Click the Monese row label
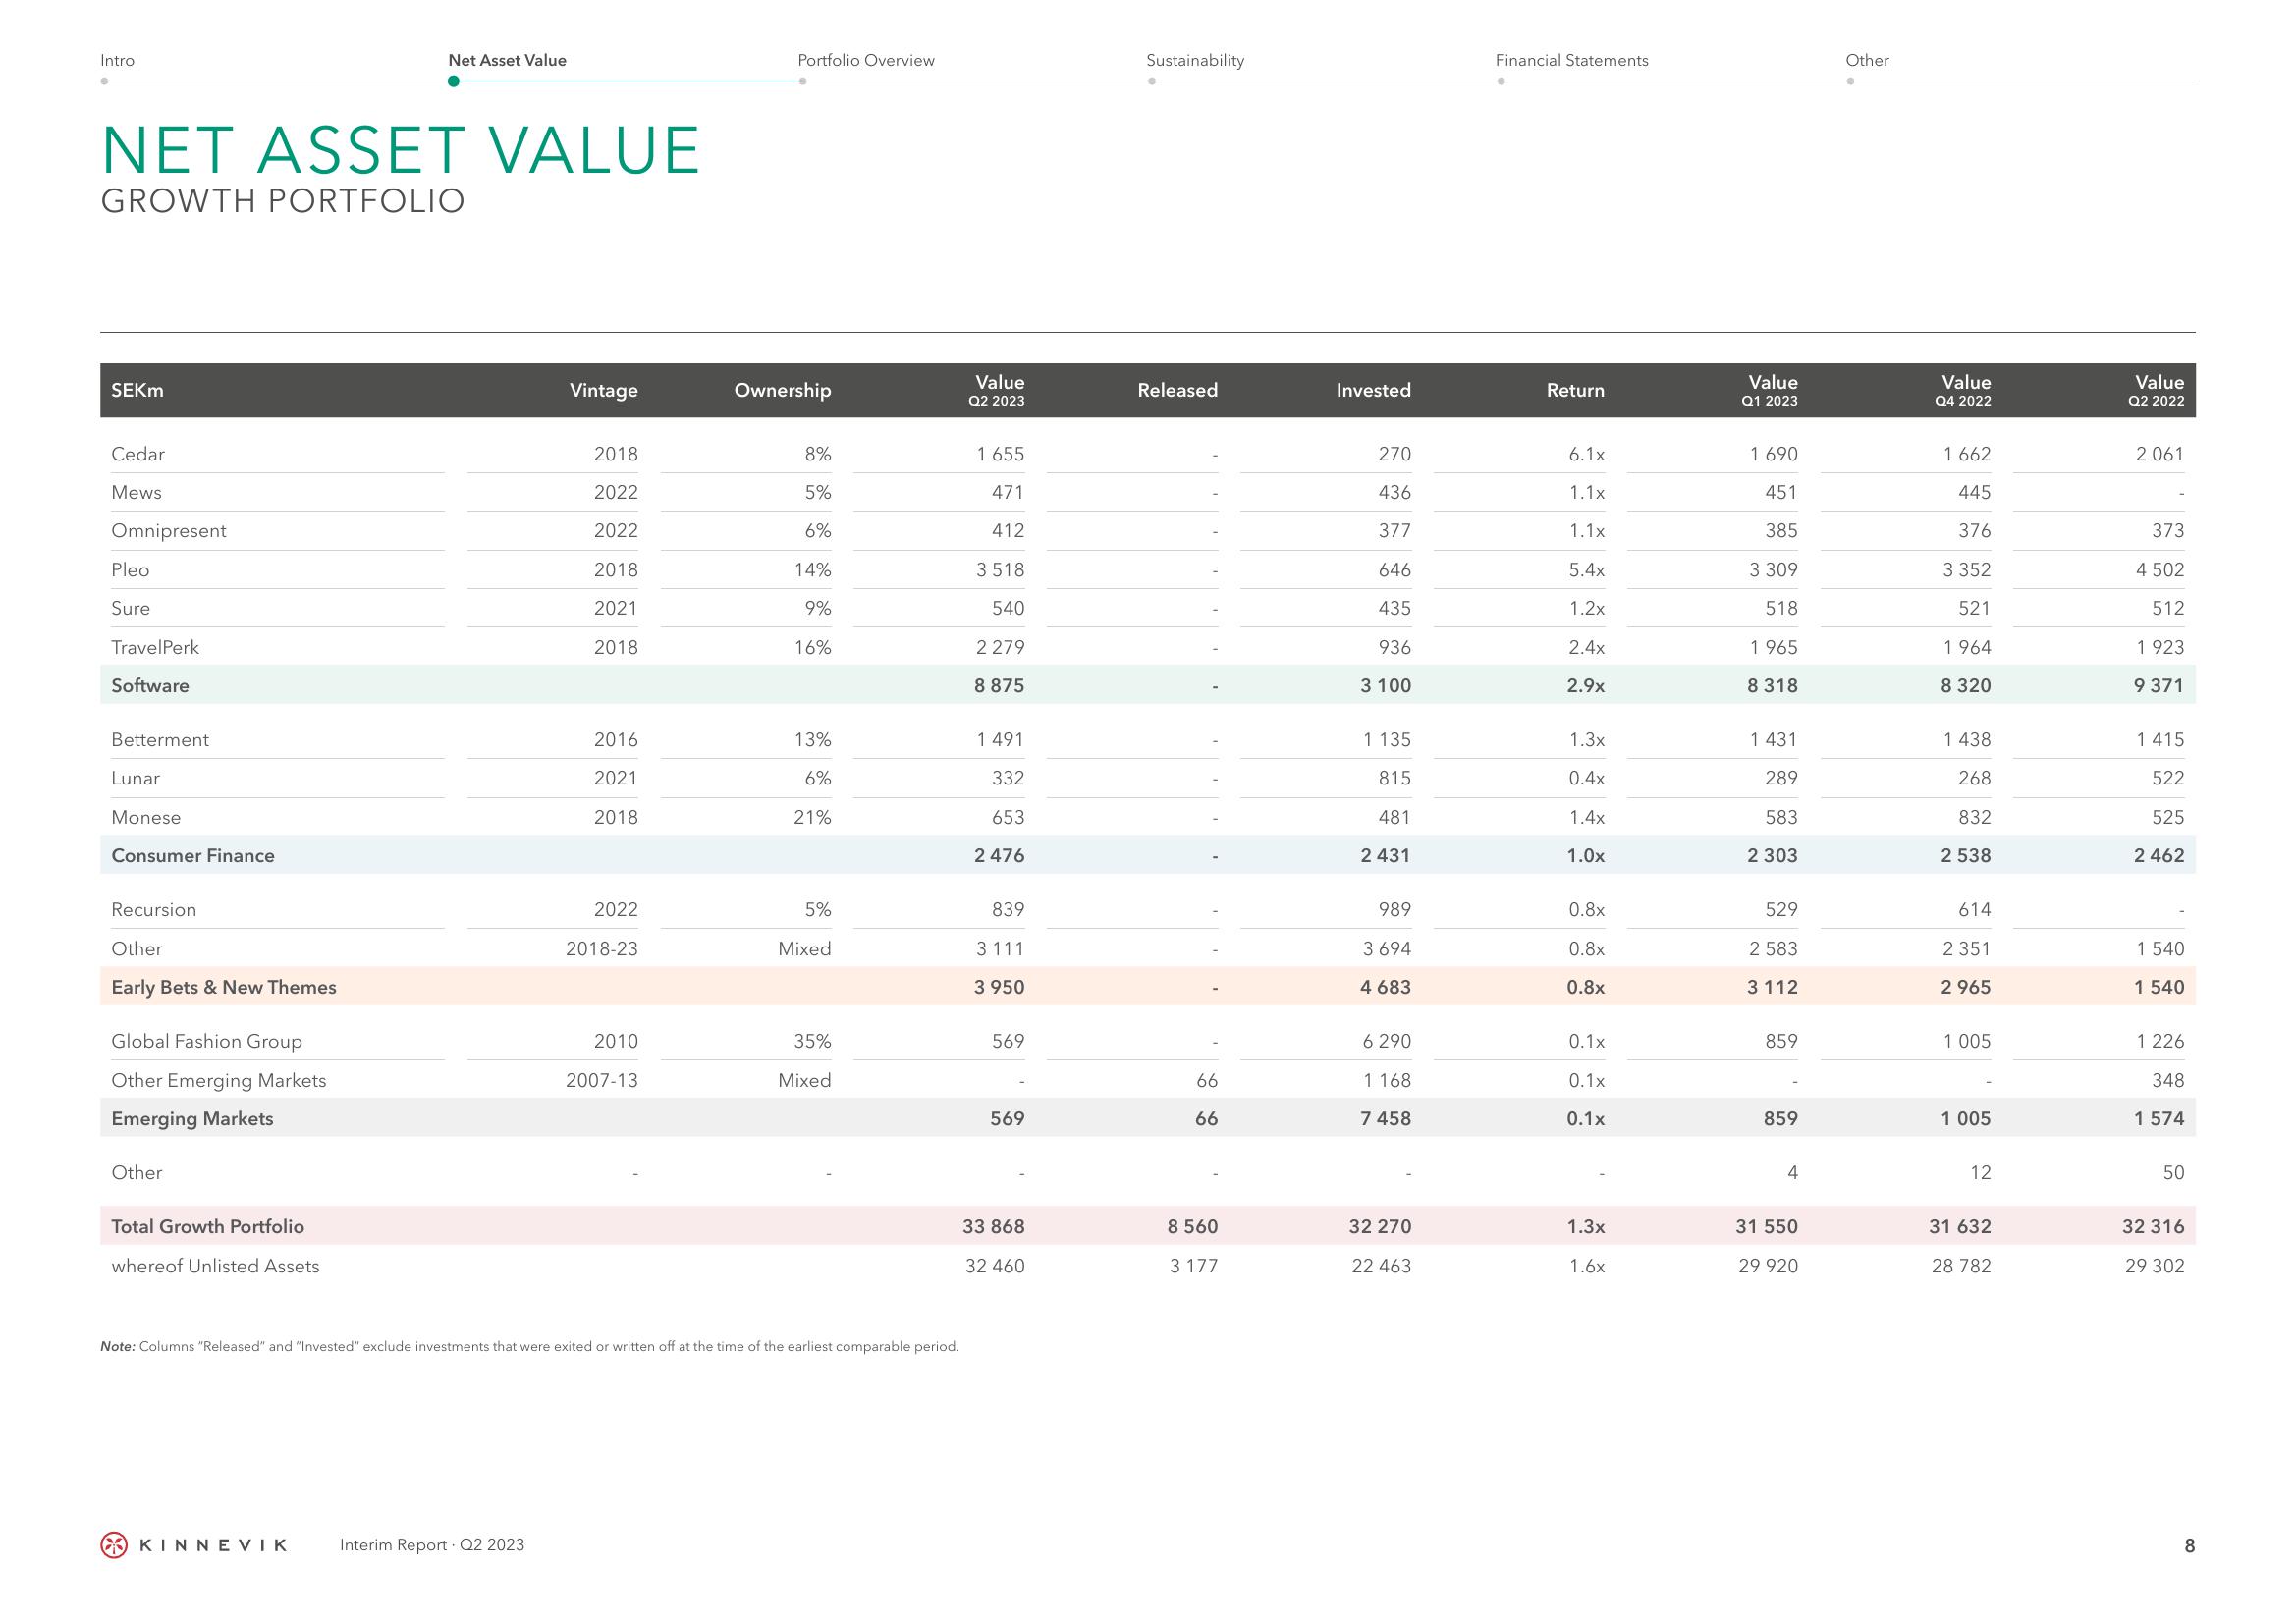2296x1623 pixels. pos(146,817)
